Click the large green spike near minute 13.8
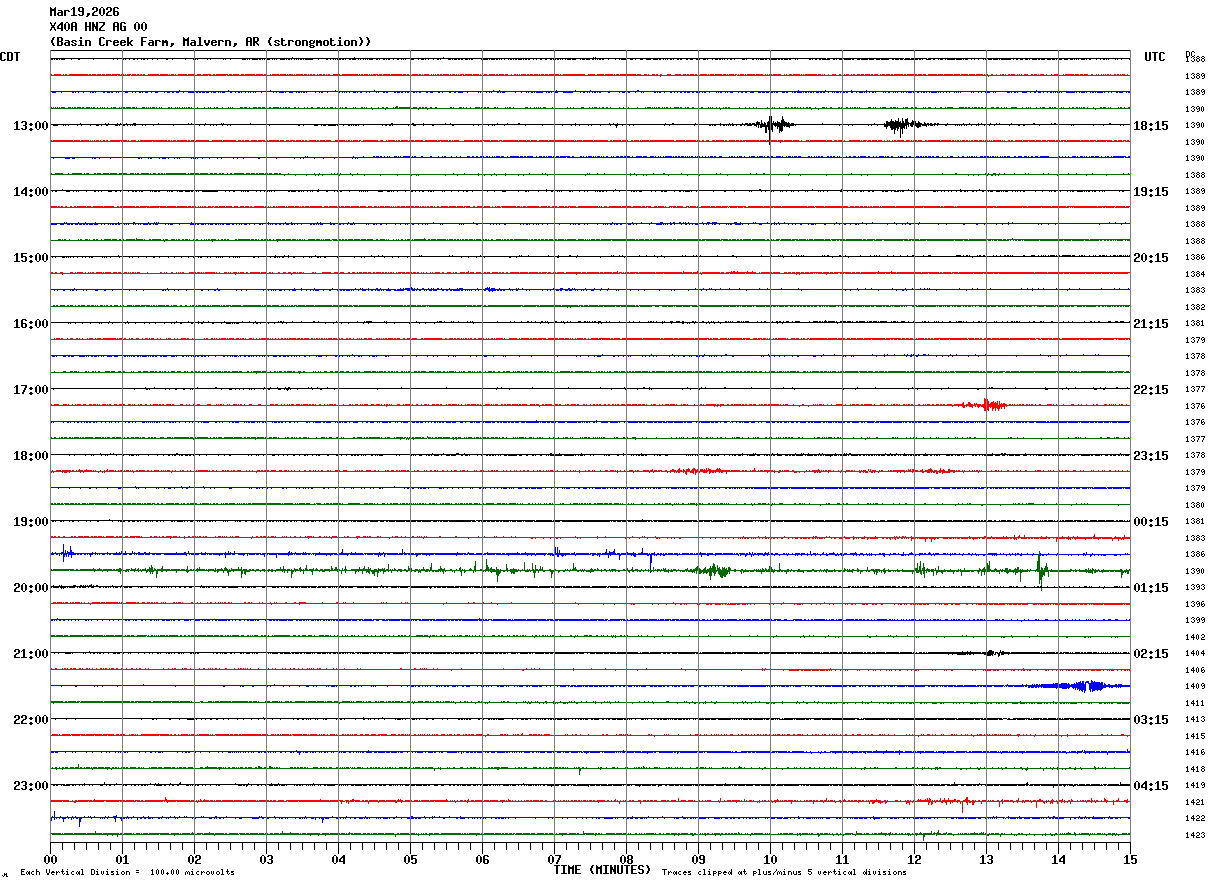This screenshot has height=886, width=1210. pyautogui.click(x=1041, y=570)
